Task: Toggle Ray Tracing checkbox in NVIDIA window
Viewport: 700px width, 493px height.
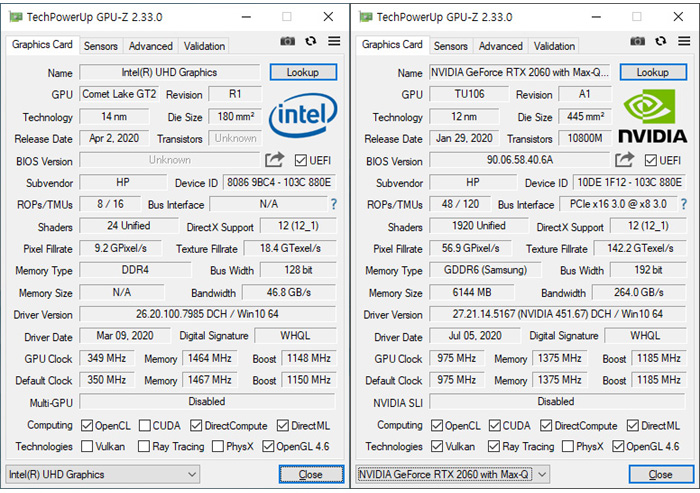Action: [x=494, y=446]
